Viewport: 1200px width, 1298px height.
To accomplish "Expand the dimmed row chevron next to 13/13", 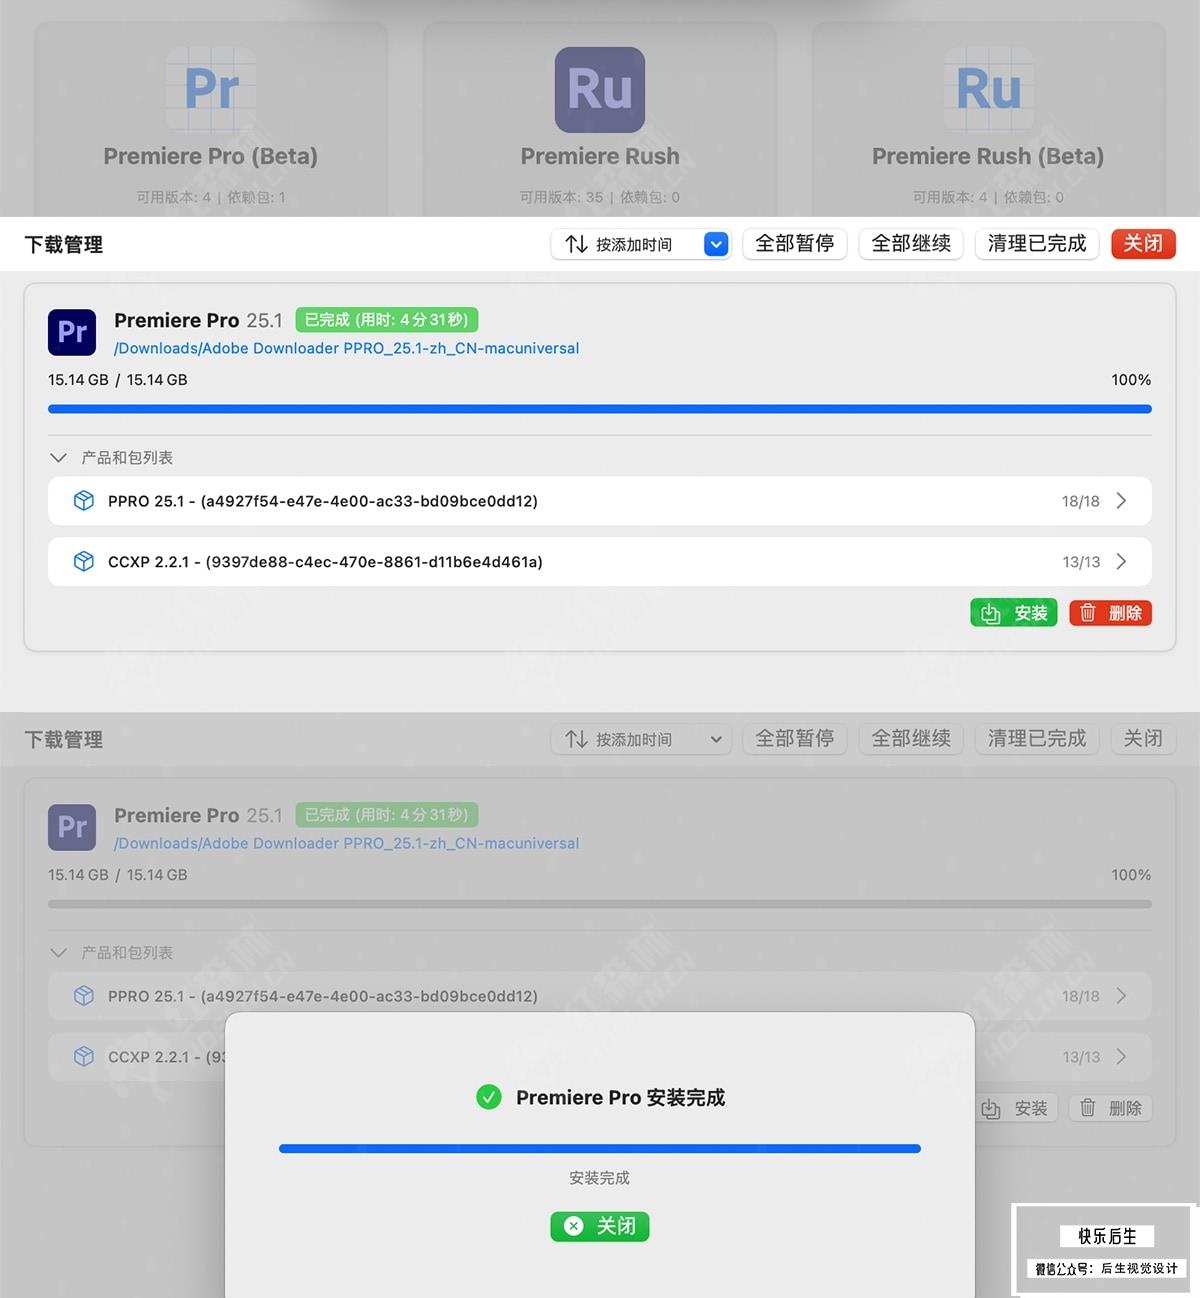I will (x=1121, y=1057).
